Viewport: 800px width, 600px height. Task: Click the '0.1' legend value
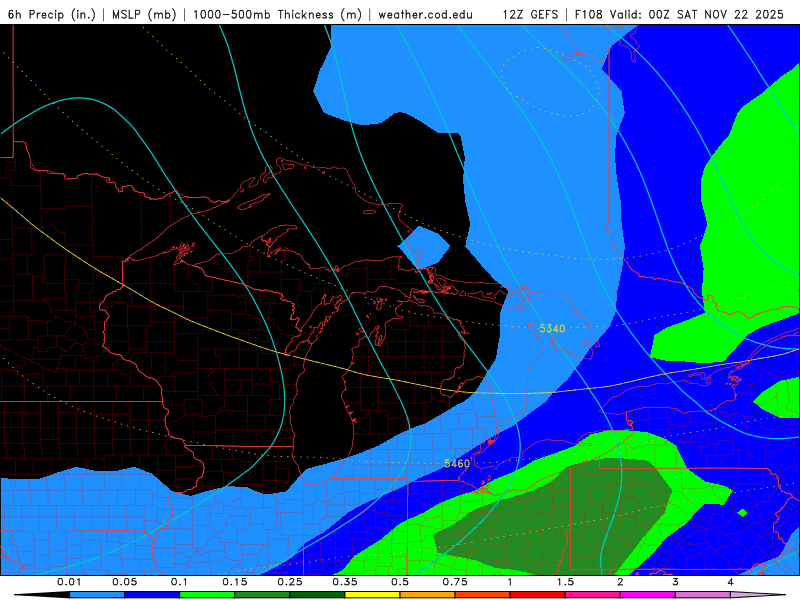(x=179, y=582)
